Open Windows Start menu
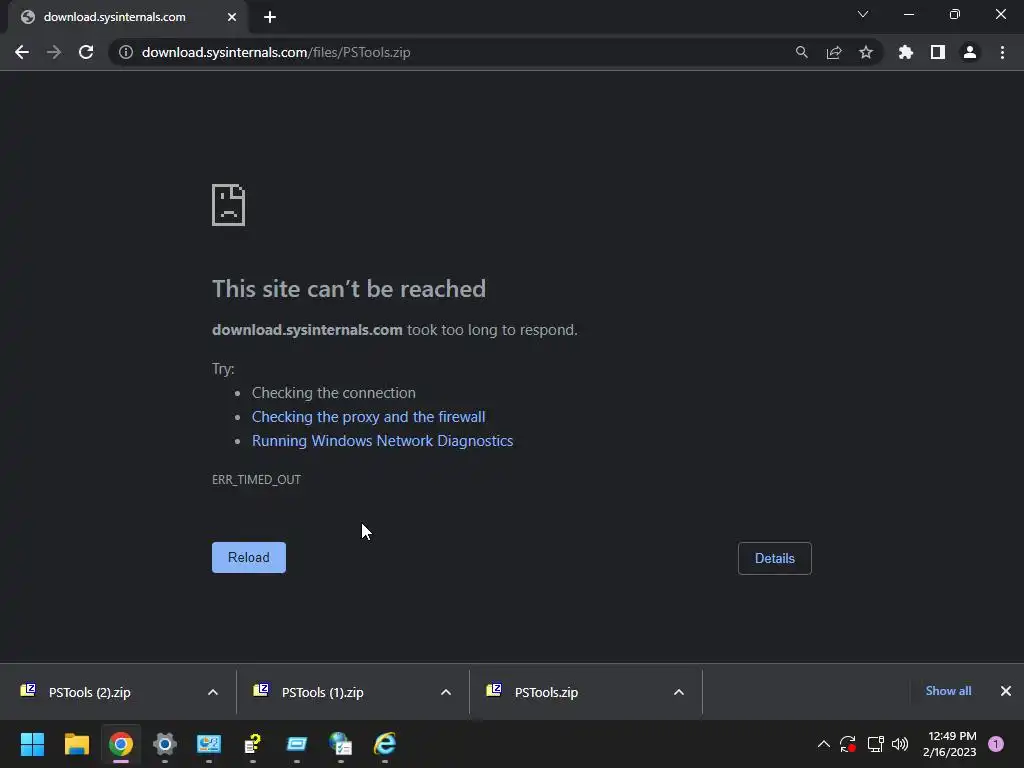Image resolution: width=1024 pixels, height=768 pixels. [x=32, y=744]
